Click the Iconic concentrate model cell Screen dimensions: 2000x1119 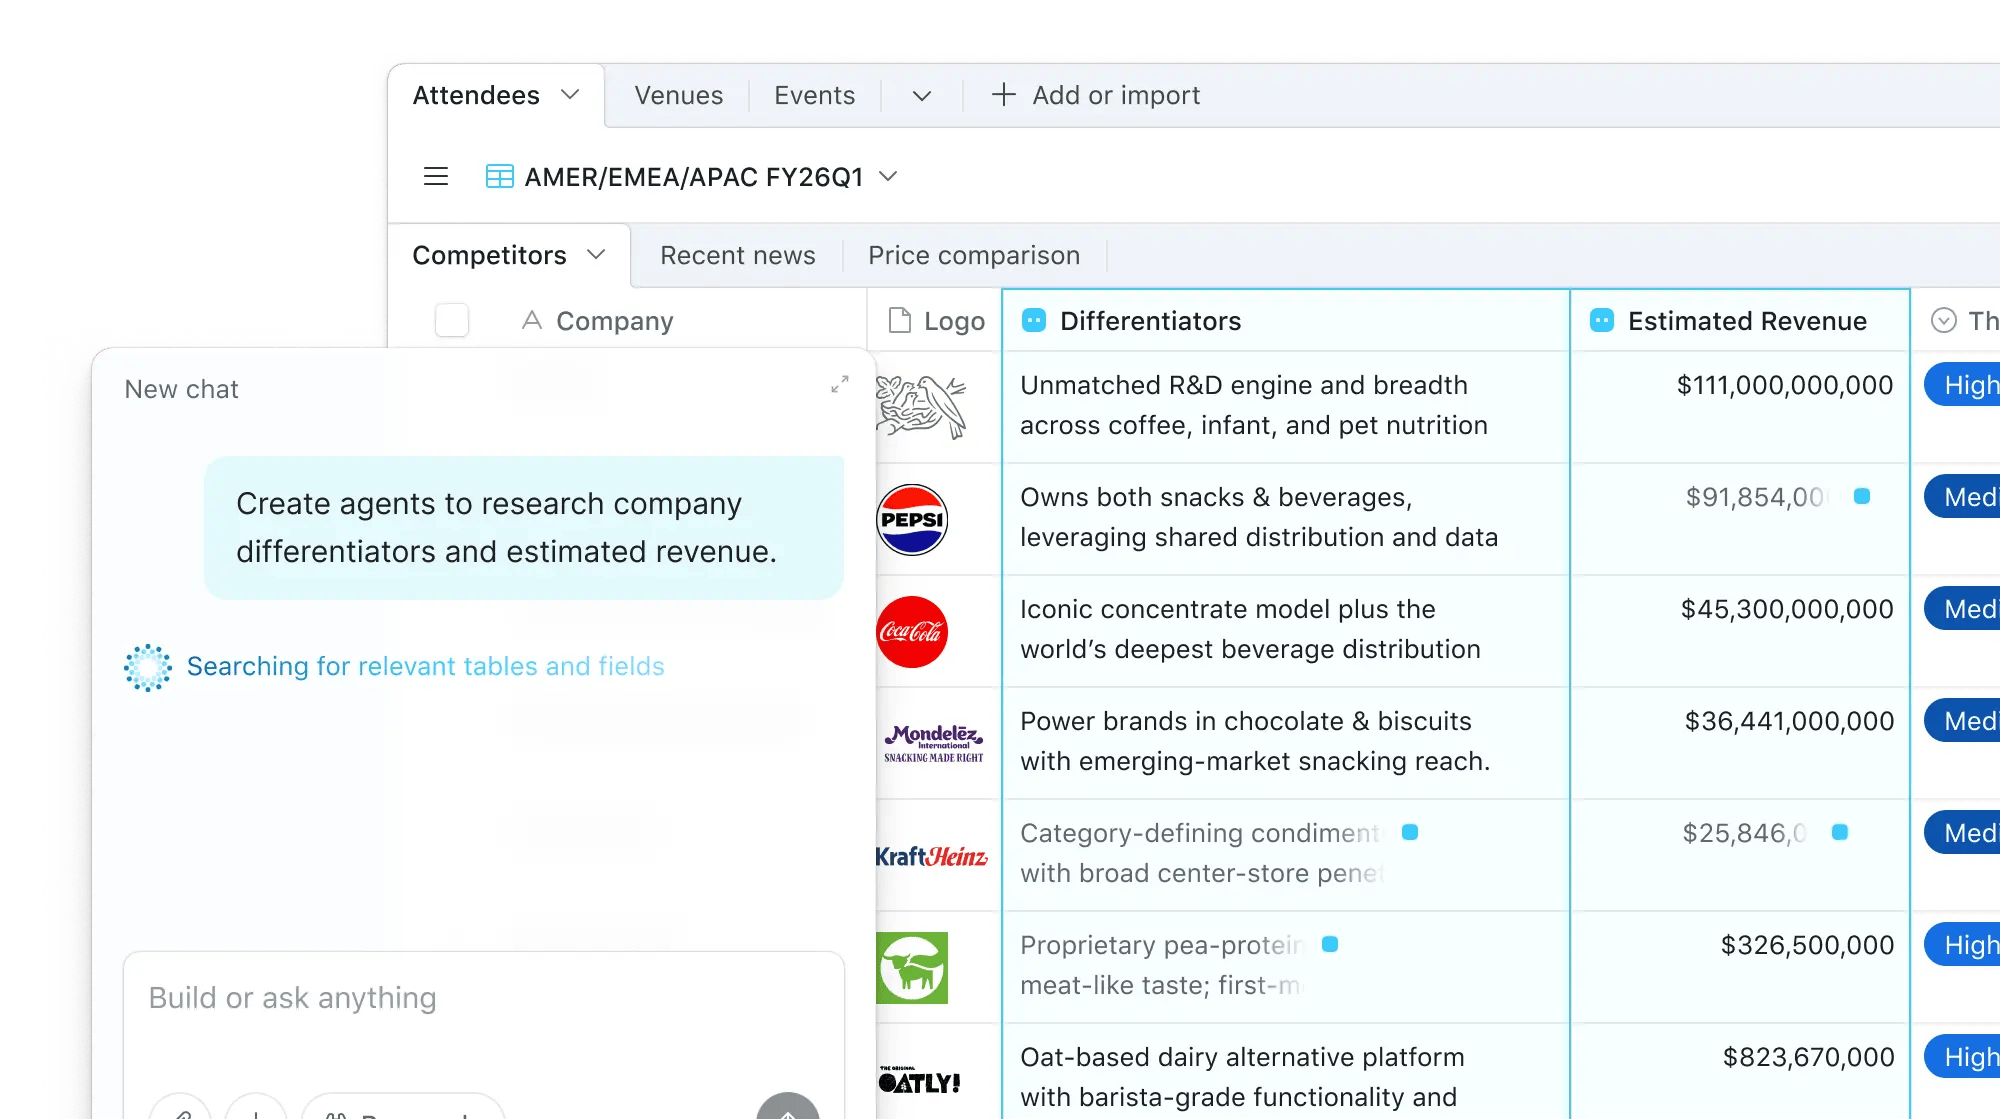coord(1286,631)
